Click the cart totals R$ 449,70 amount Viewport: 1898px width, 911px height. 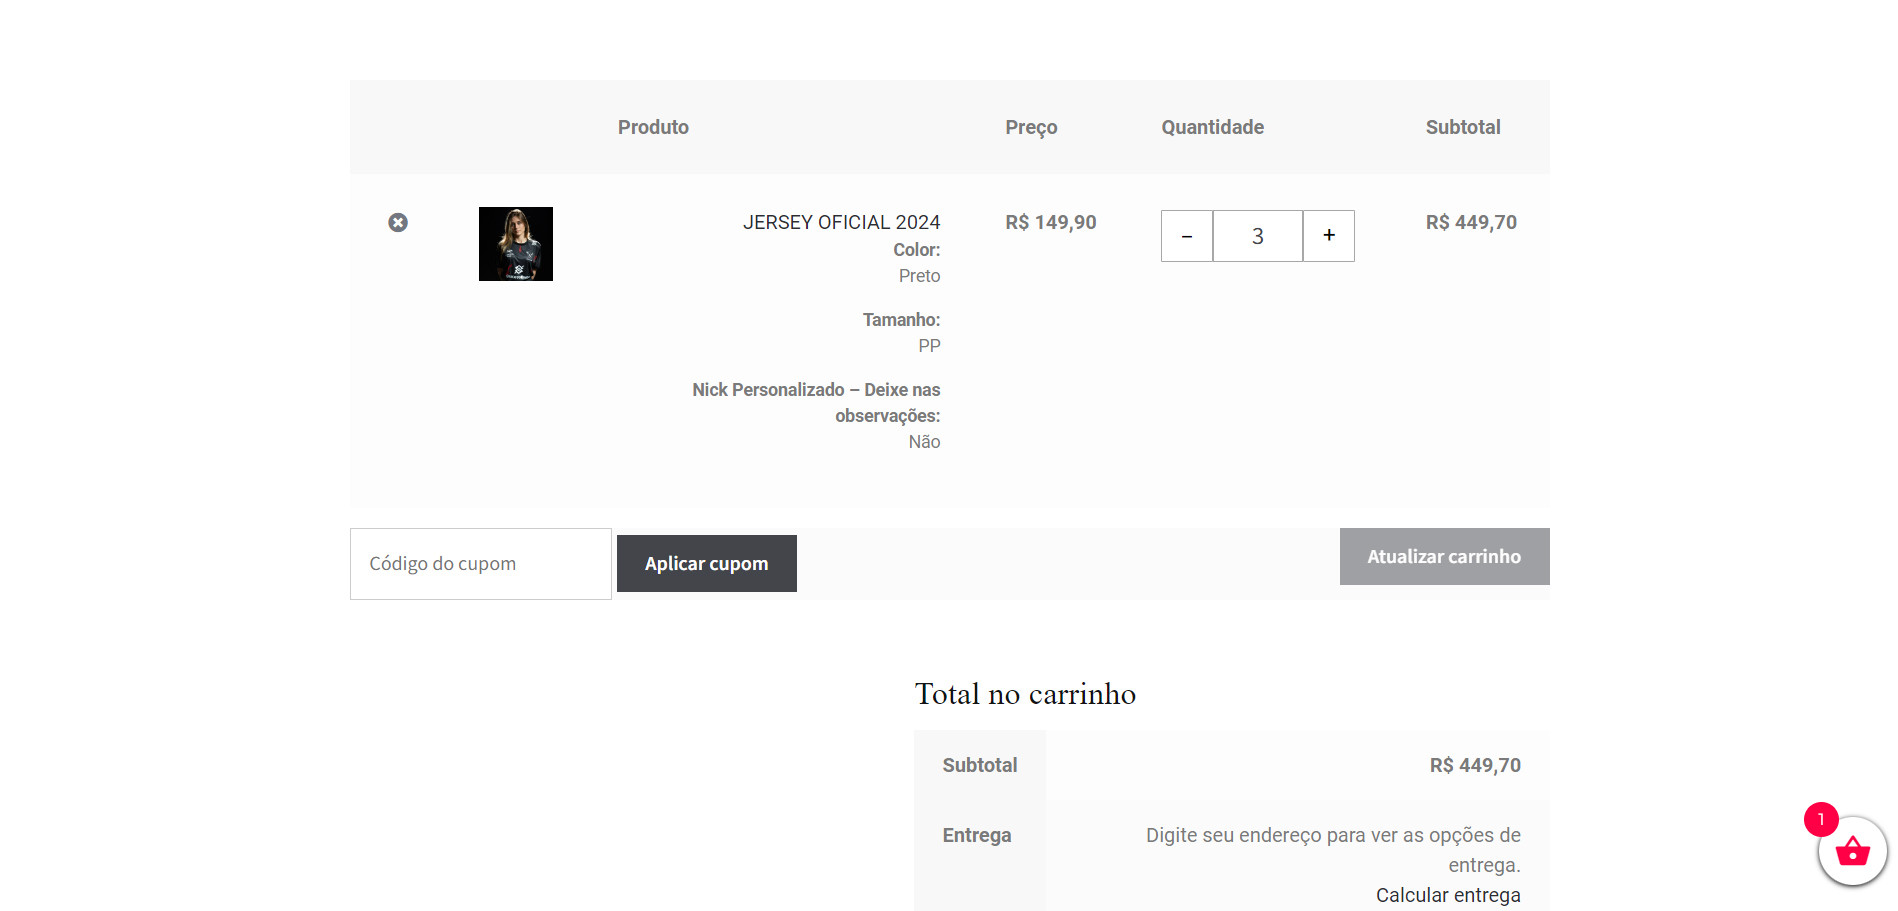[1474, 765]
